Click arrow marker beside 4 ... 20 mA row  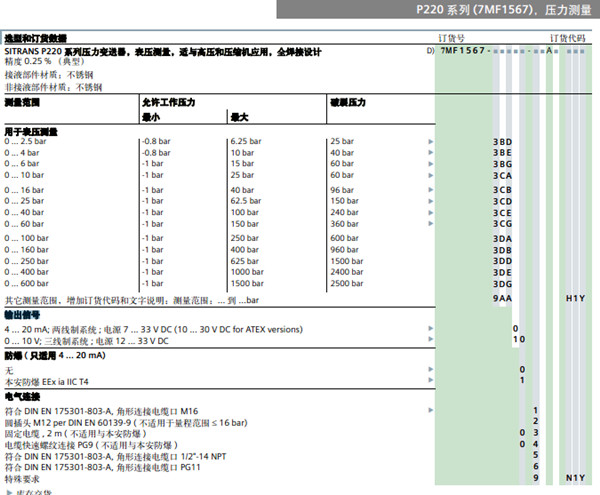pyautogui.click(x=431, y=328)
